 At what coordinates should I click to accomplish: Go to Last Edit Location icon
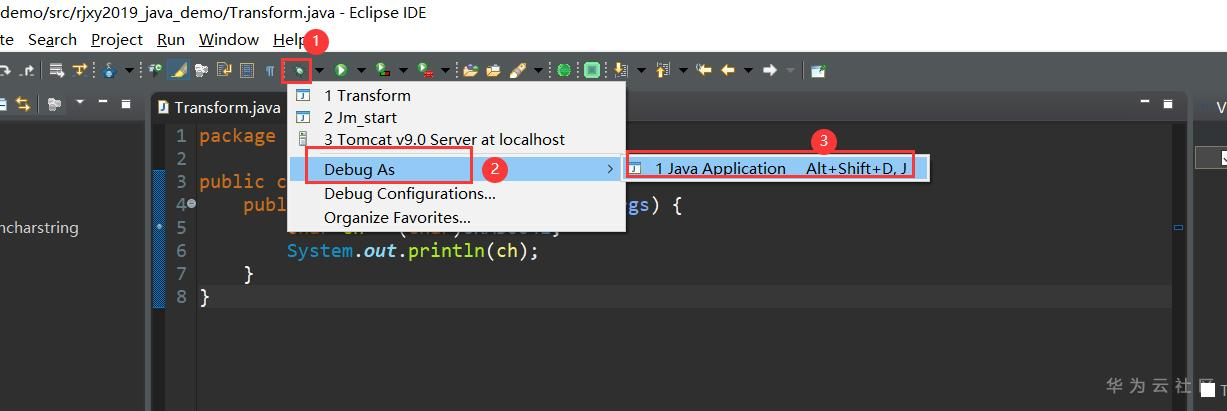[x=704, y=70]
